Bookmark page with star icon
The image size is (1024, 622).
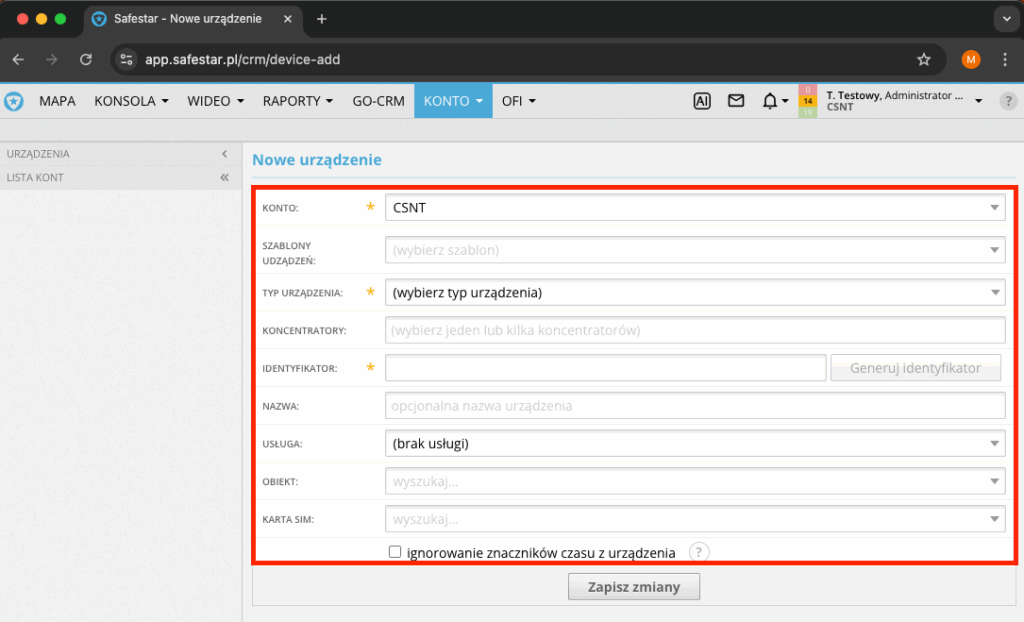coord(924,60)
